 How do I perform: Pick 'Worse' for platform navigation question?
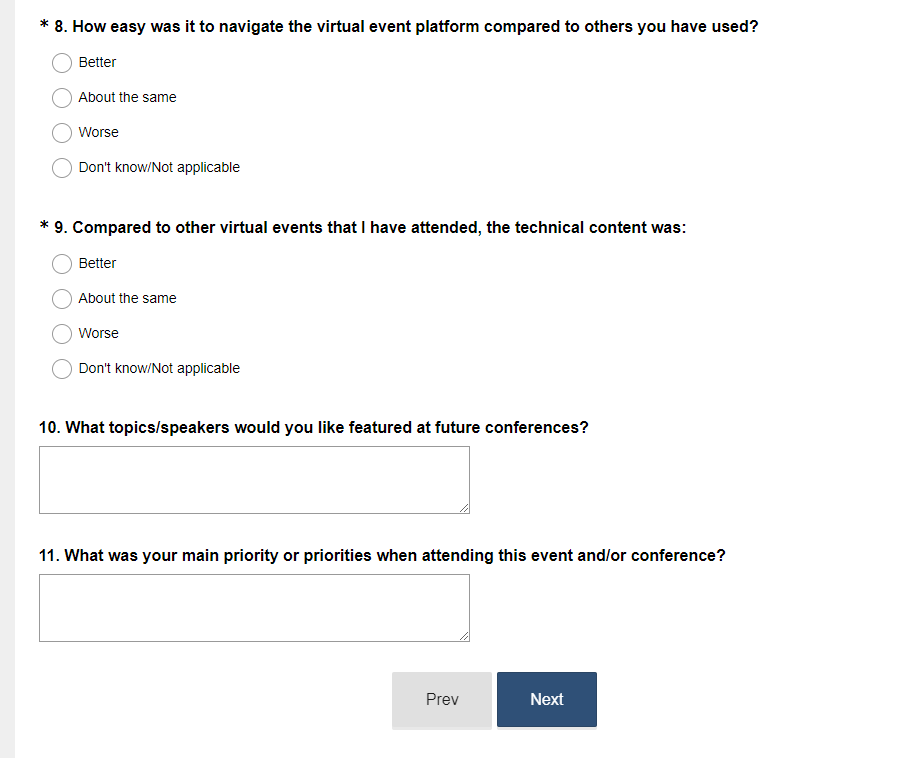point(62,133)
